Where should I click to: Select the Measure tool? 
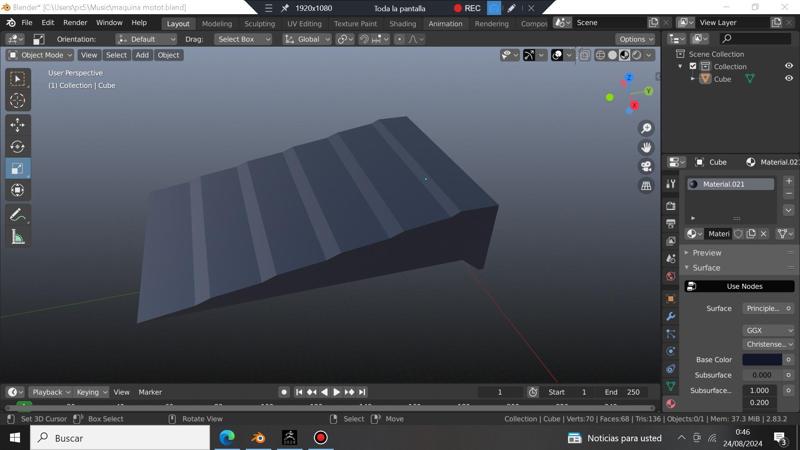(x=17, y=237)
